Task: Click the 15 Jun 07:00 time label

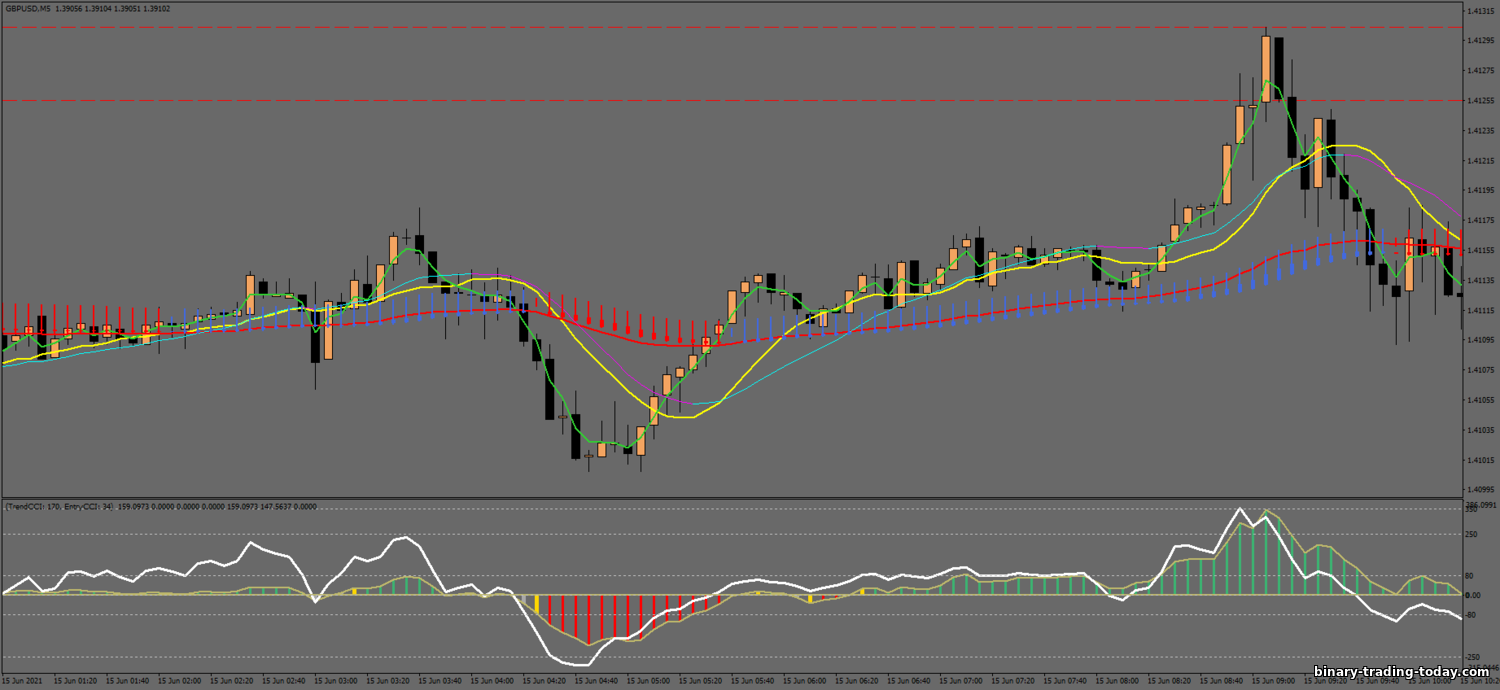Action: (962, 680)
